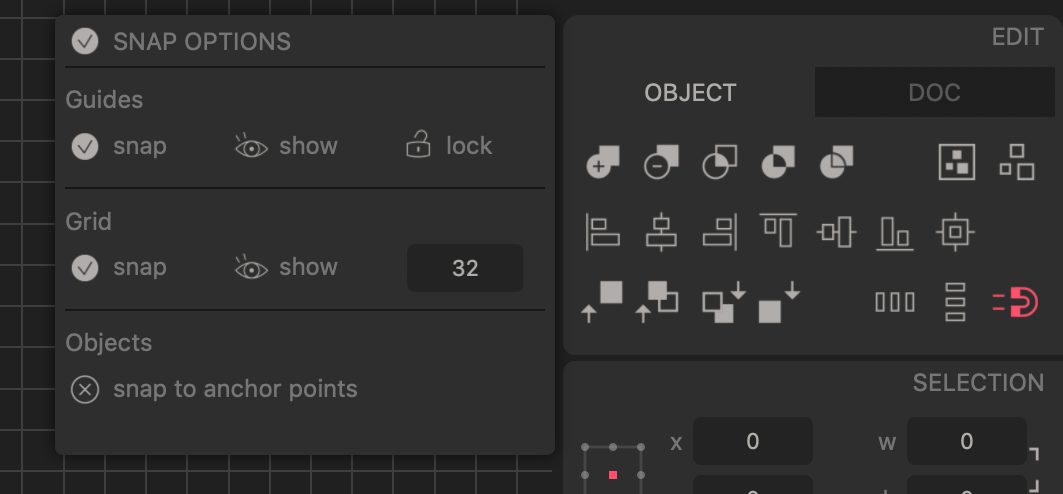Align objects to the top edge
Image resolution: width=1063 pixels, height=494 pixels.
[777, 230]
